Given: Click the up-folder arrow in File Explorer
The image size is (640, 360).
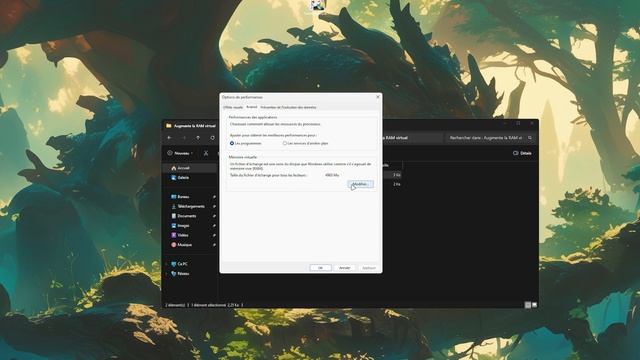Looking at the screenshot, I should coord(198,138).
